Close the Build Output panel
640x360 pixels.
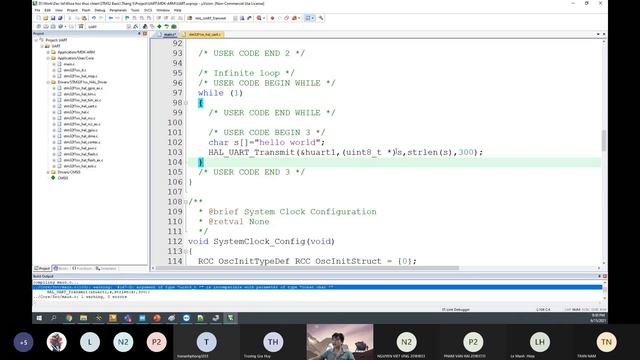(604, 276)
